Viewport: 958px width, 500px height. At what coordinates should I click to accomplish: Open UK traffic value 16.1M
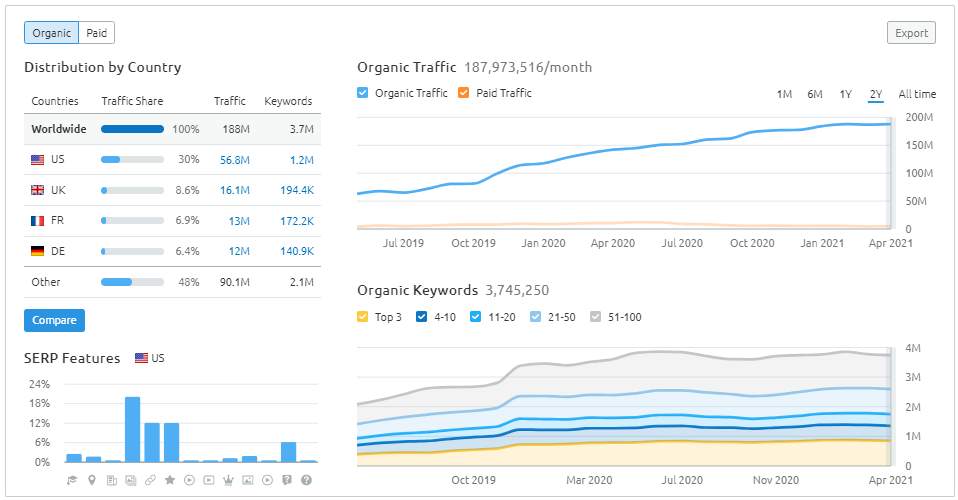coord(235,190)
